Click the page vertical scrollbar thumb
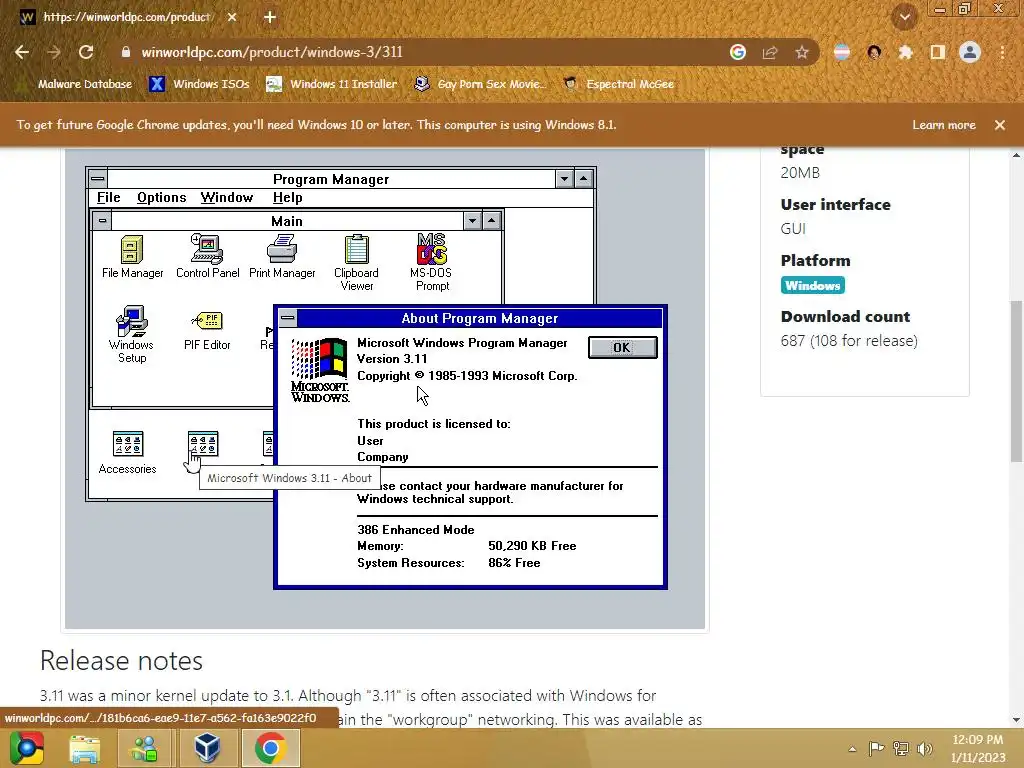Image resolution: width=1024 pixels, height=768 pixels. [x=1016, y=381]
